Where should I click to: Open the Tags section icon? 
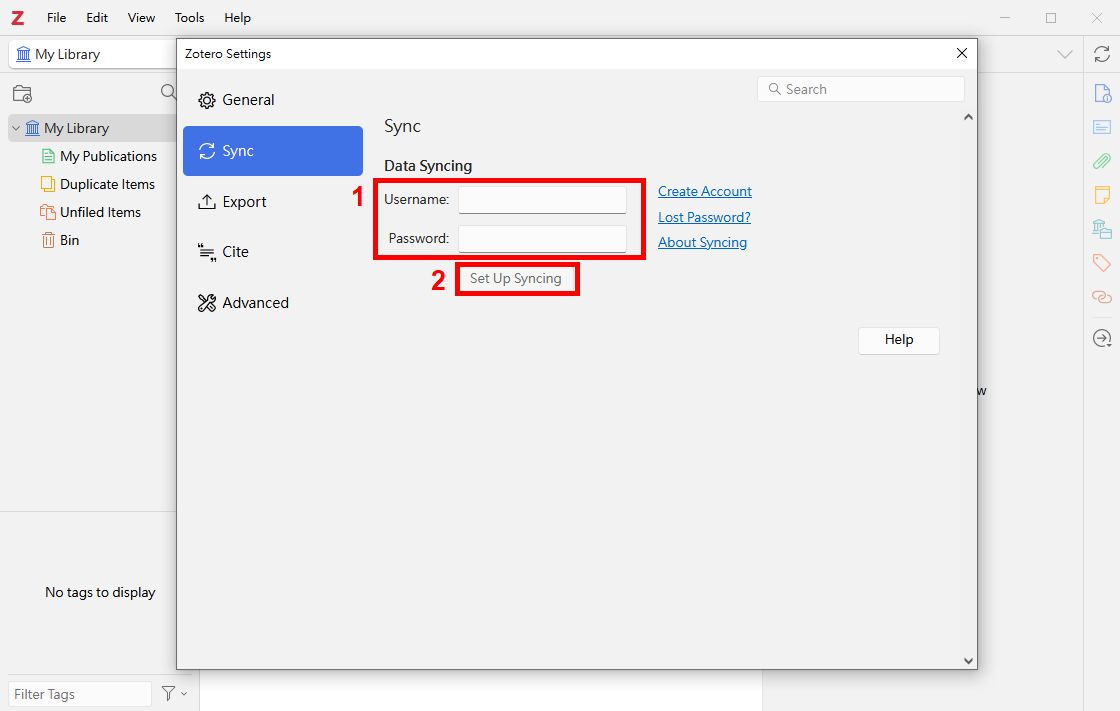(x=1101, y=263)
